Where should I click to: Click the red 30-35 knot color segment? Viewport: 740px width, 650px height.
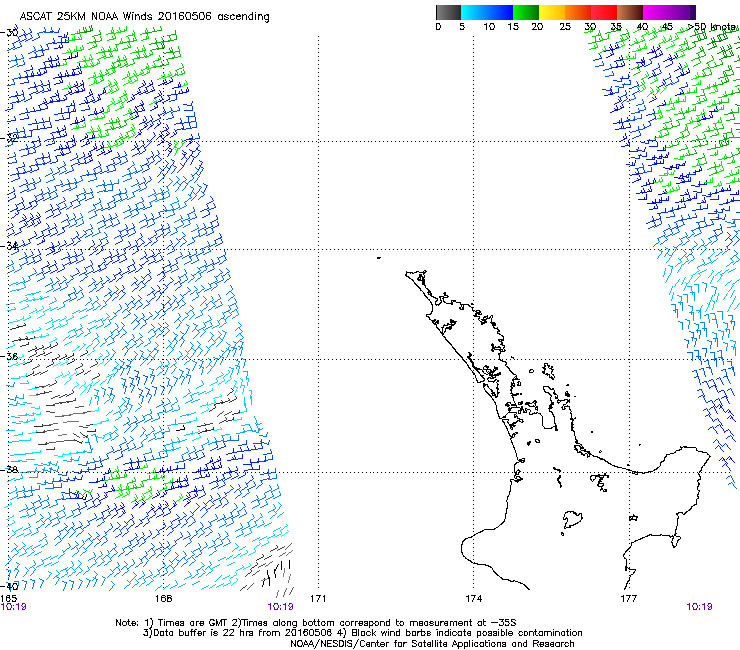[604, 12]
